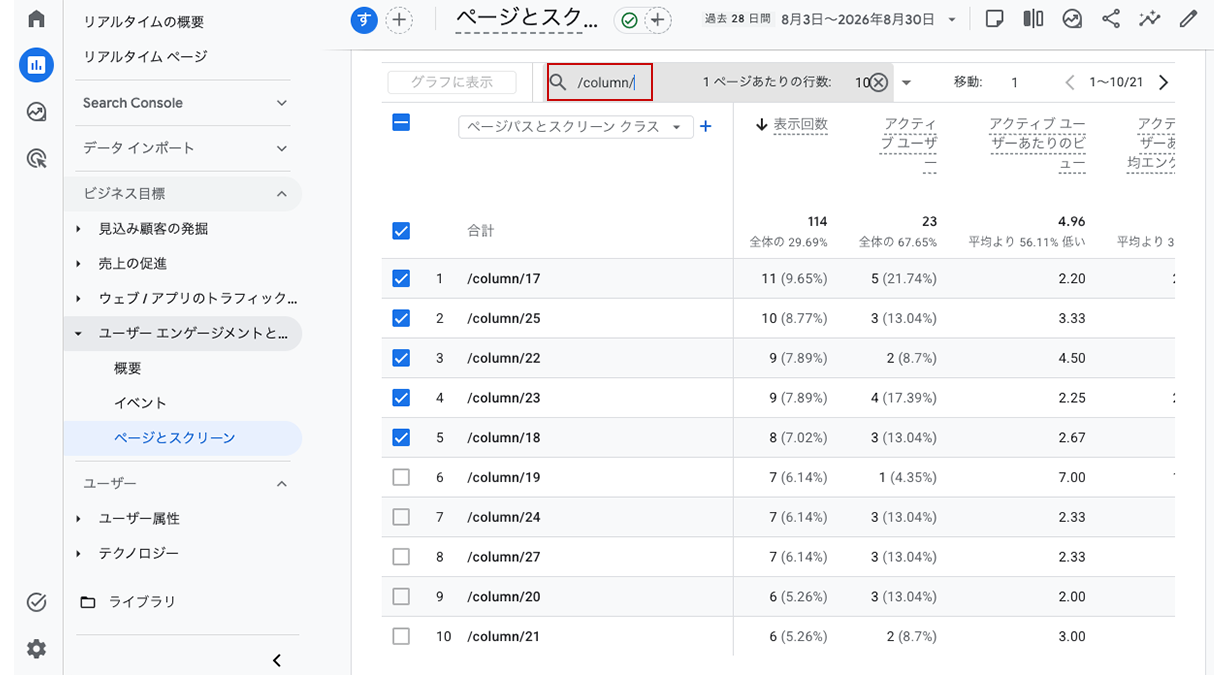Uncheck the checkbox for /column/18
1228x675 pixels.
click(x=401, y=437)
